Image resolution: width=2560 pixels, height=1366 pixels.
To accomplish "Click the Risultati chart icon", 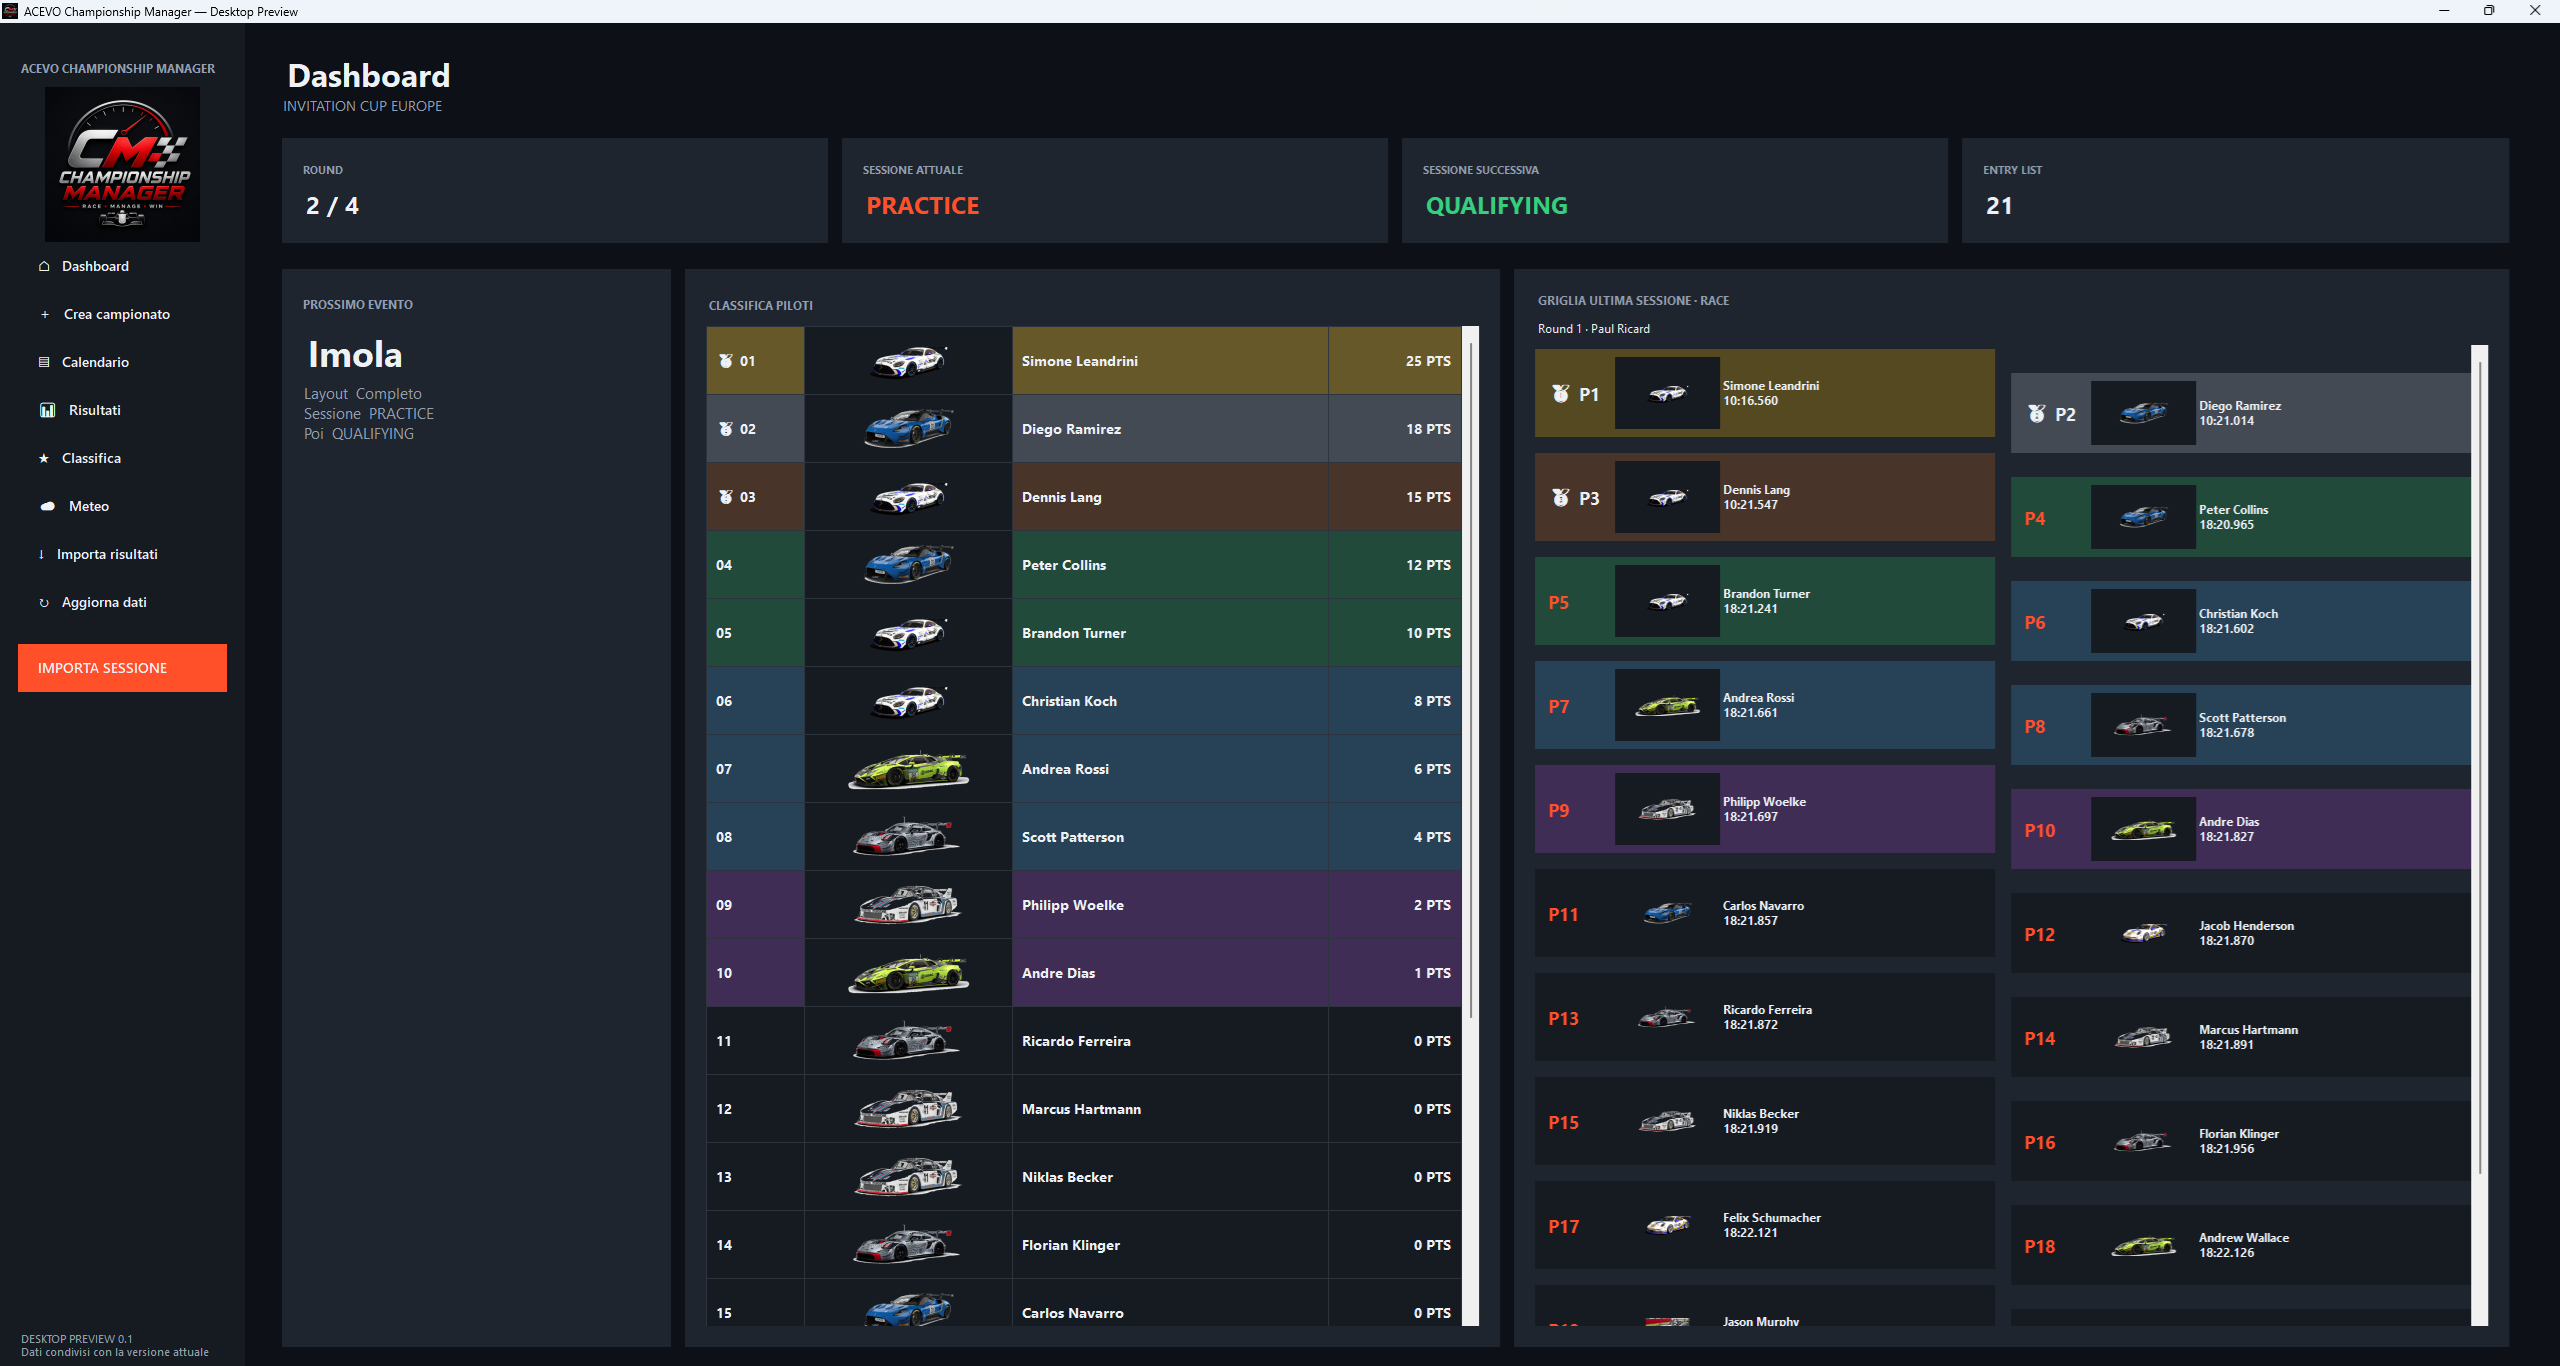I will [47, 410].
